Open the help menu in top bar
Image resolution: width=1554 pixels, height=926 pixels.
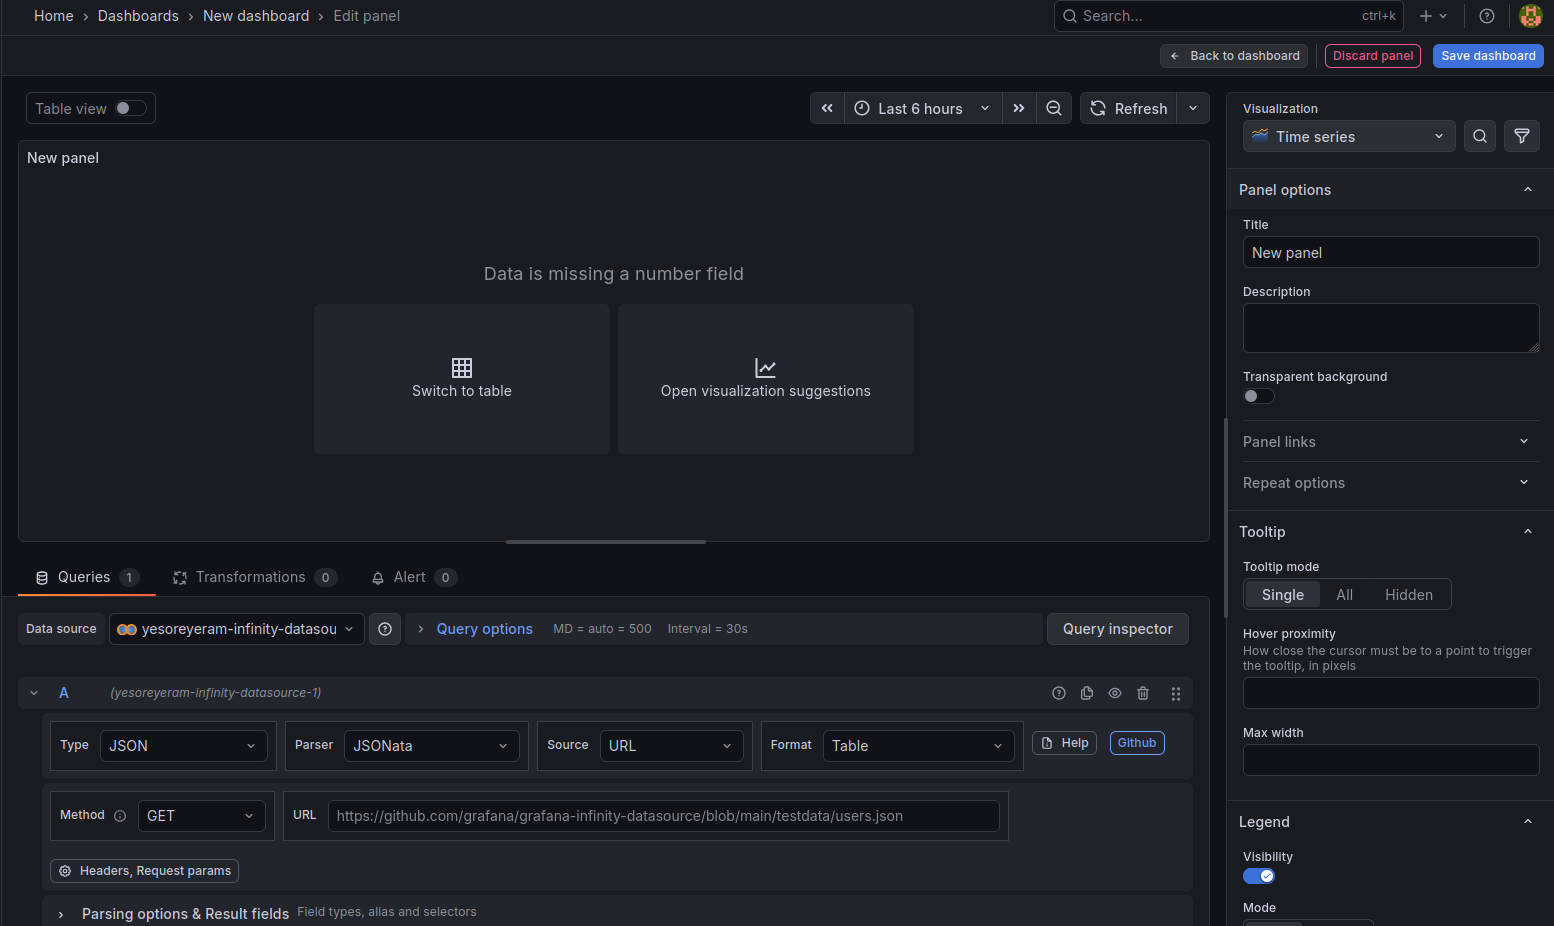1487,16
